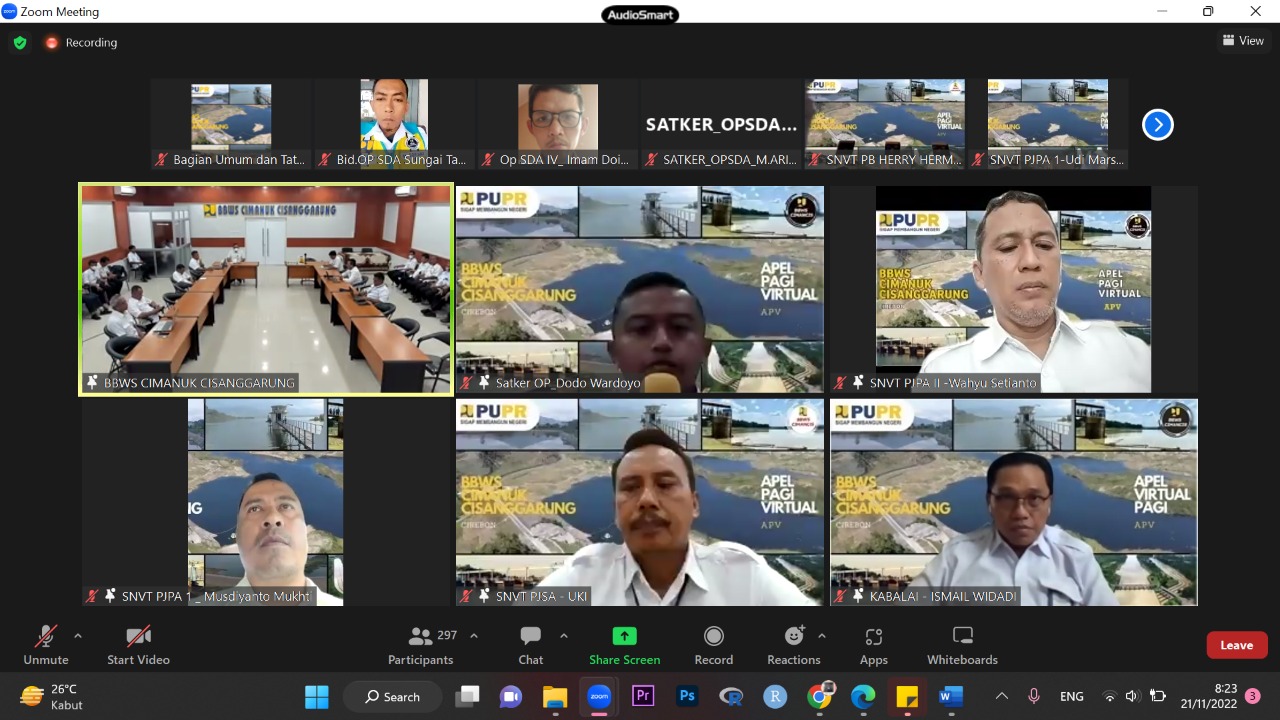Click the taskbar microphone tray icon
The height and width of the screenshot is (720, 1280).
[1034, 696]
